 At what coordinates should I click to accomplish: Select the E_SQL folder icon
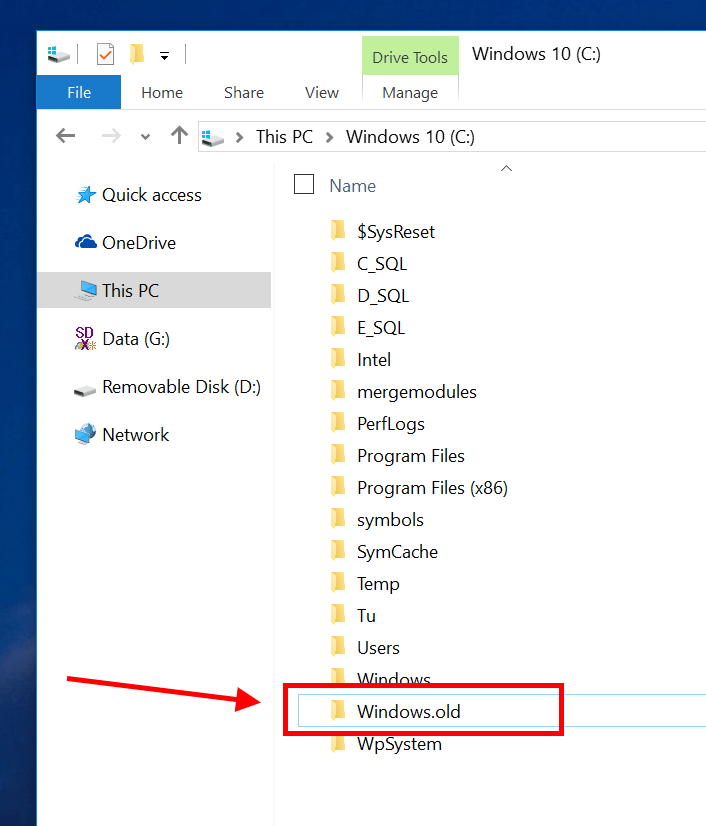[x=338, y=327]
